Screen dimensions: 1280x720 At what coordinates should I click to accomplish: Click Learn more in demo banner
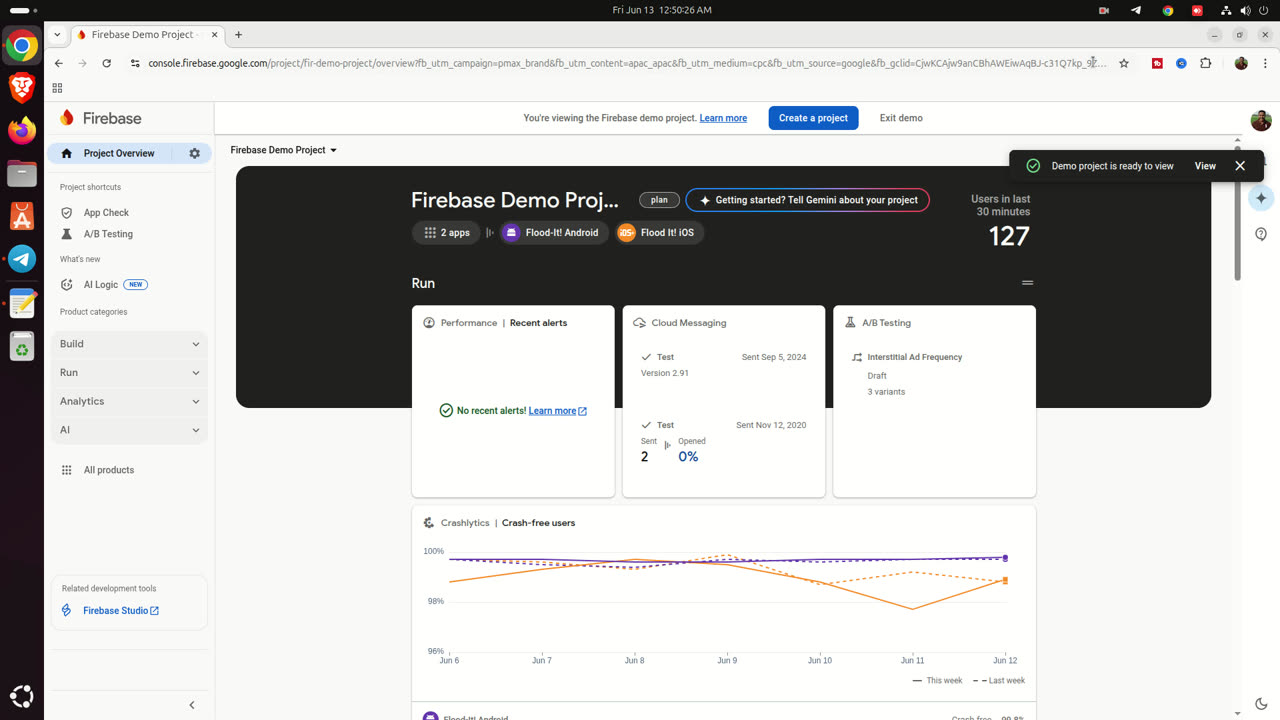click(723, 118)
